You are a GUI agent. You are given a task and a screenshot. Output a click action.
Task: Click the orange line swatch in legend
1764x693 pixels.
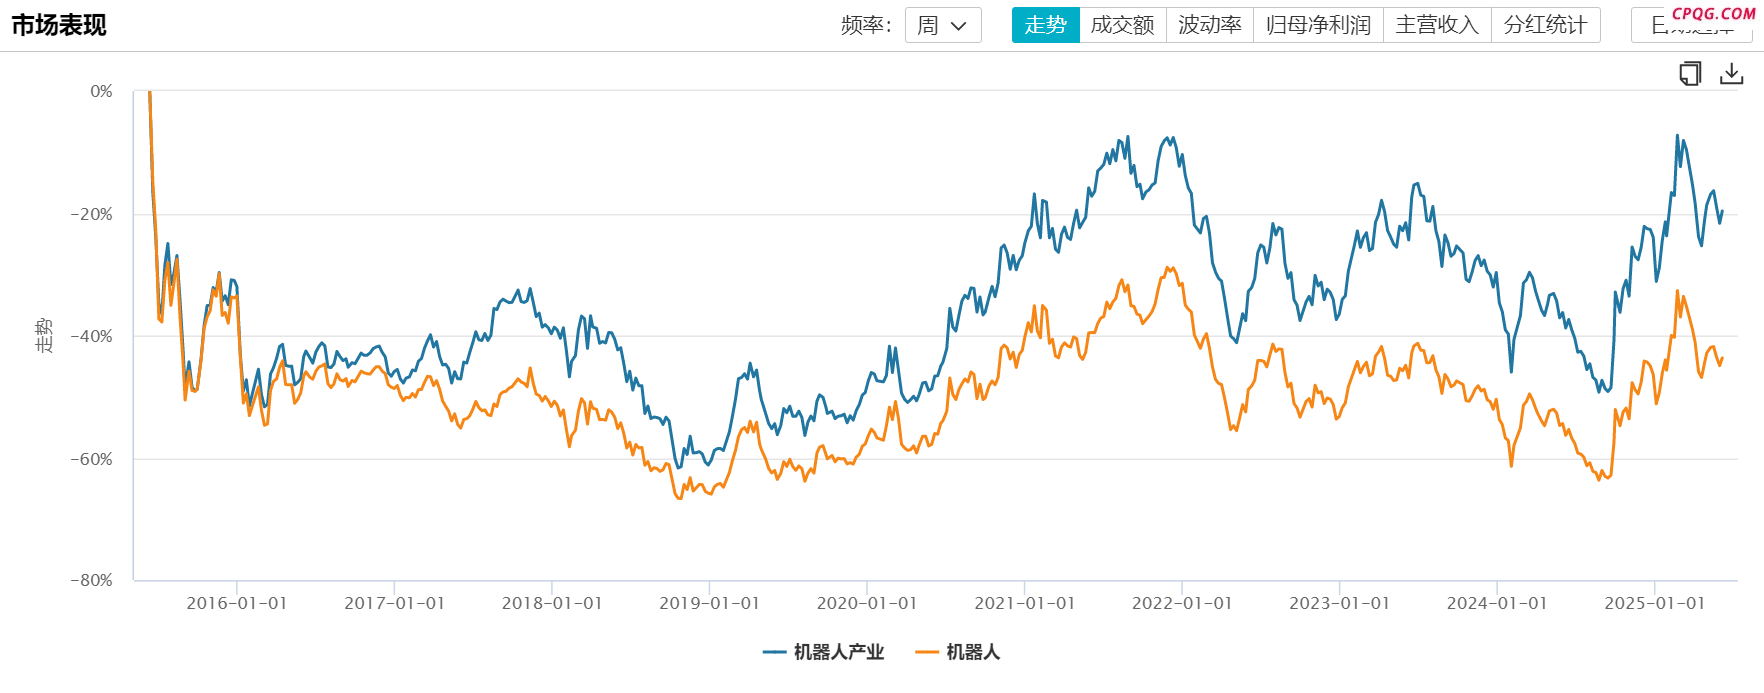click(927, 652)
